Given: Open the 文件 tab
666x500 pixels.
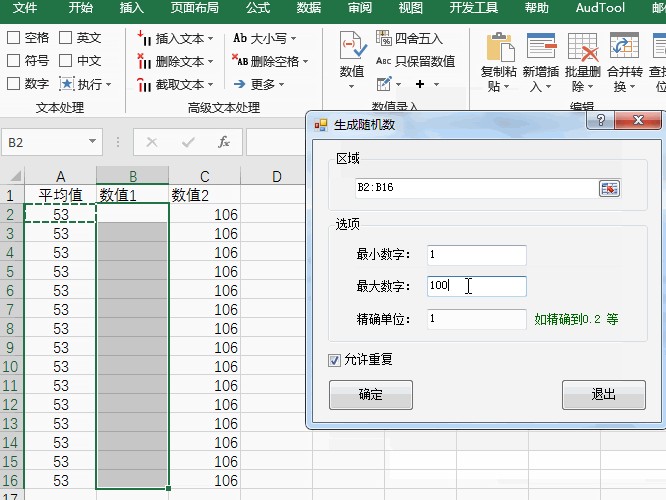Looking at the screenshot, I should 25,8.
